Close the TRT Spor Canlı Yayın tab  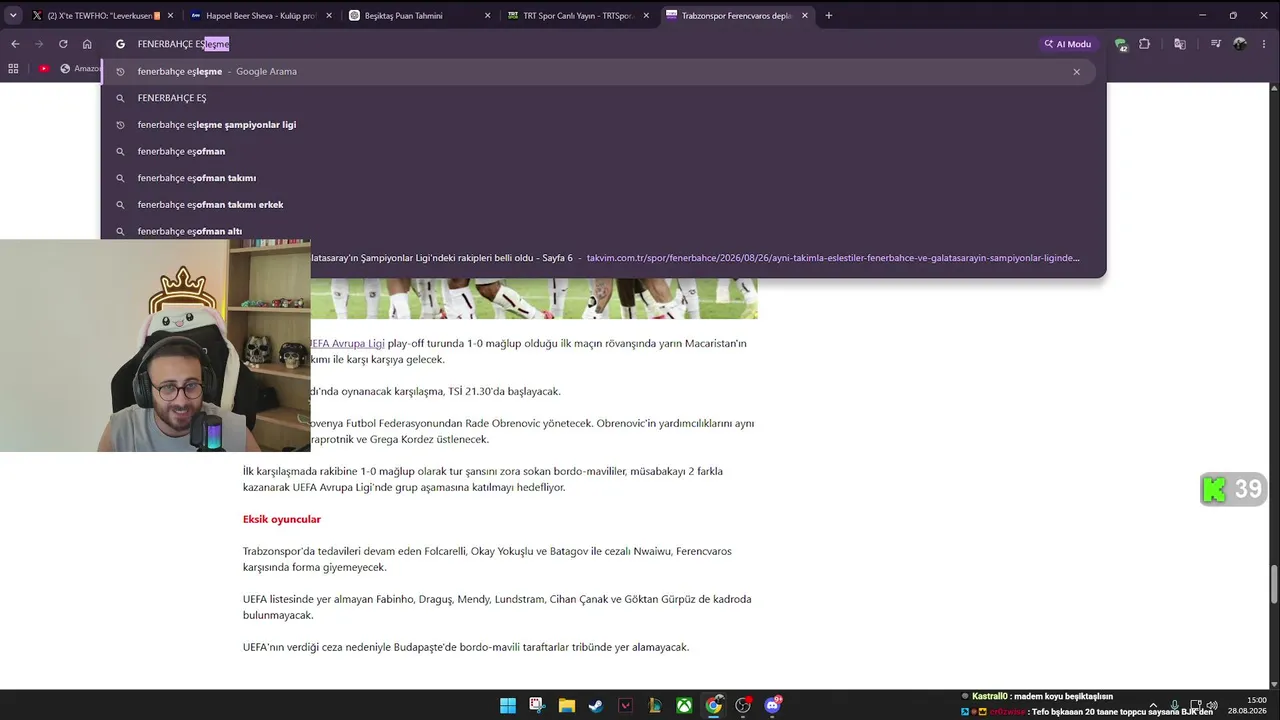pyautogui.click(x=646, y=15)
